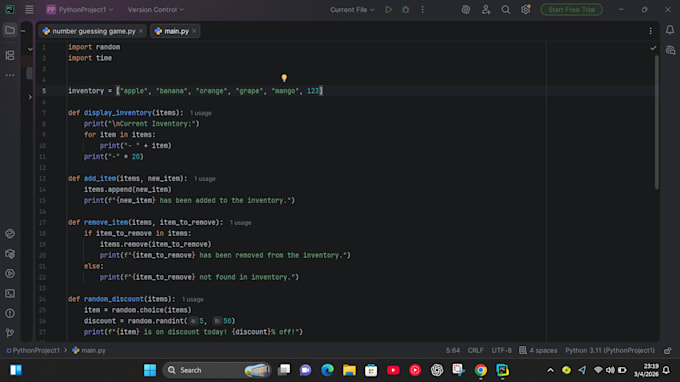Click the random.choice(items) call on line 25
The height and width of the screenshot is (382, 680).
tap(151, 310)
